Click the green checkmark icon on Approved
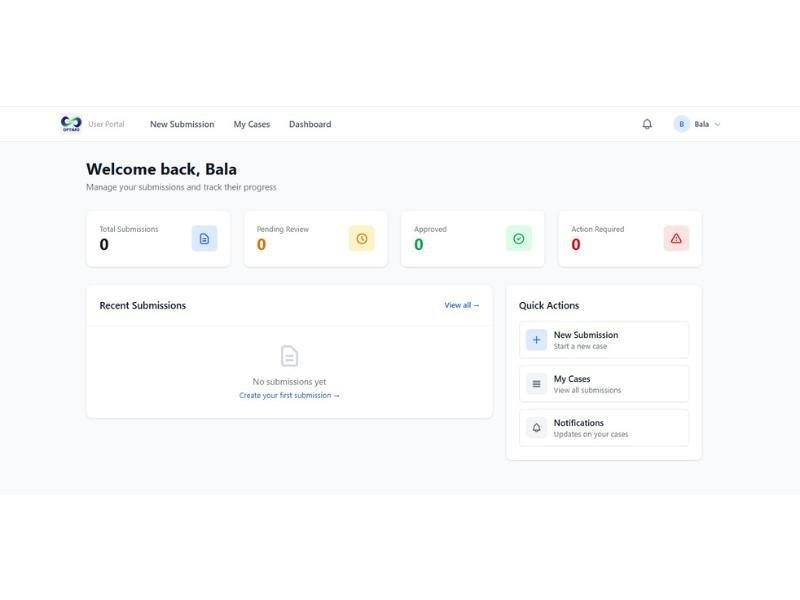 pos(518,239)
